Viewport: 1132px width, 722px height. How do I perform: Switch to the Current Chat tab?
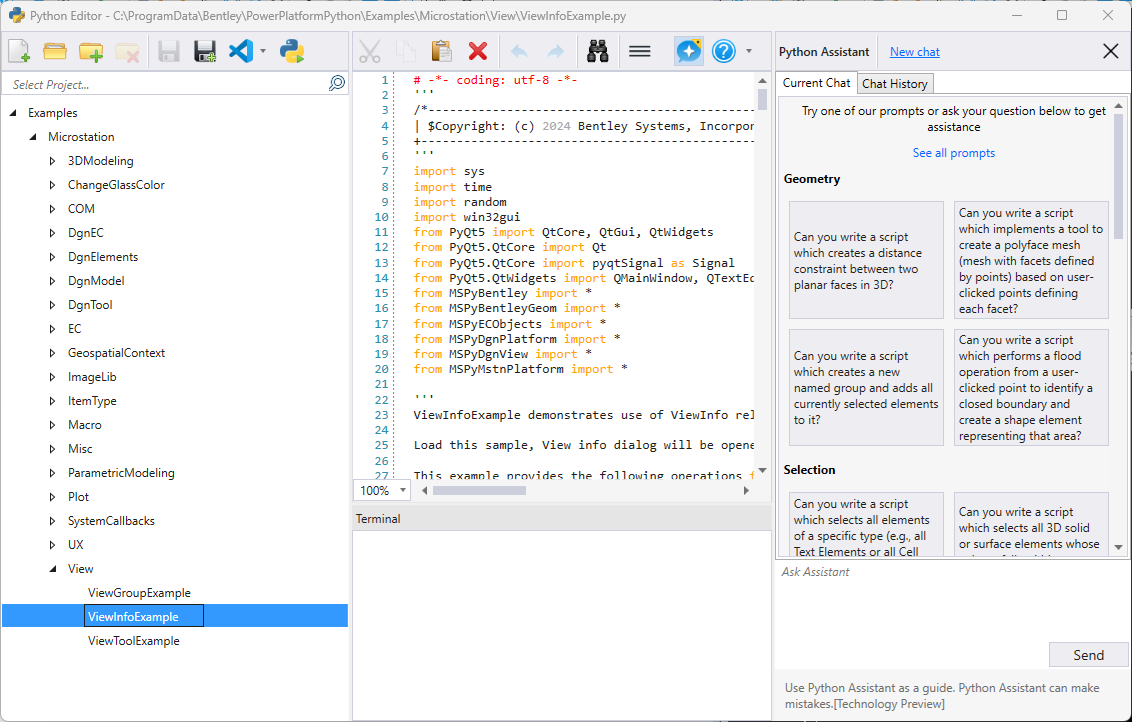coord(817,83)
